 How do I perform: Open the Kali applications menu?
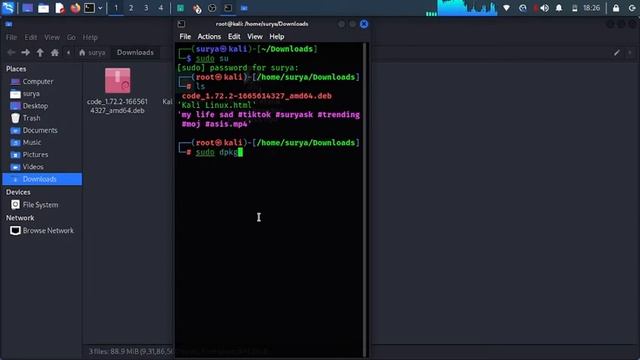coord(8,8)
